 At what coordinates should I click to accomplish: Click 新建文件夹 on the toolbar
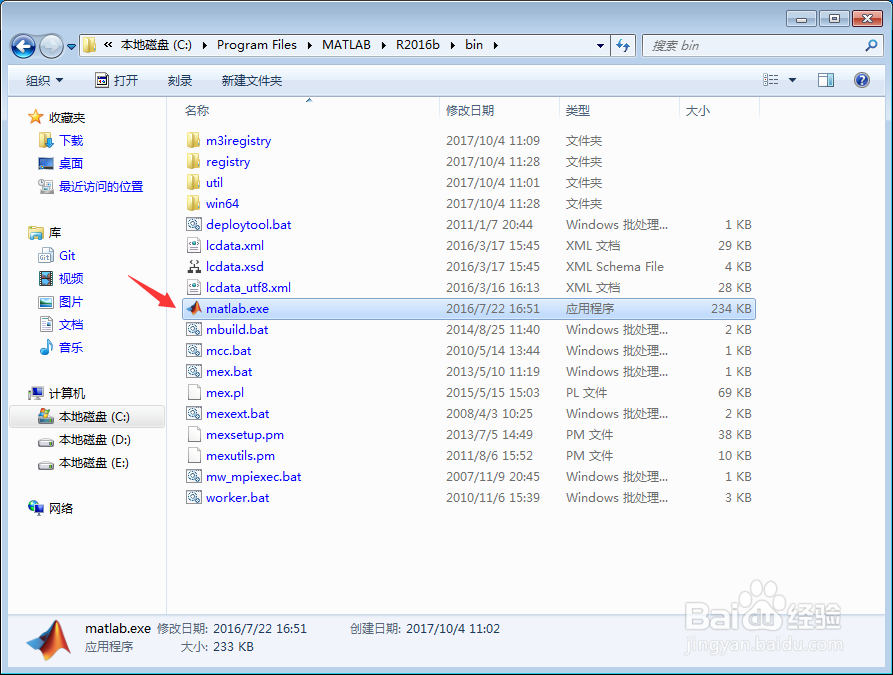(252, 80)
